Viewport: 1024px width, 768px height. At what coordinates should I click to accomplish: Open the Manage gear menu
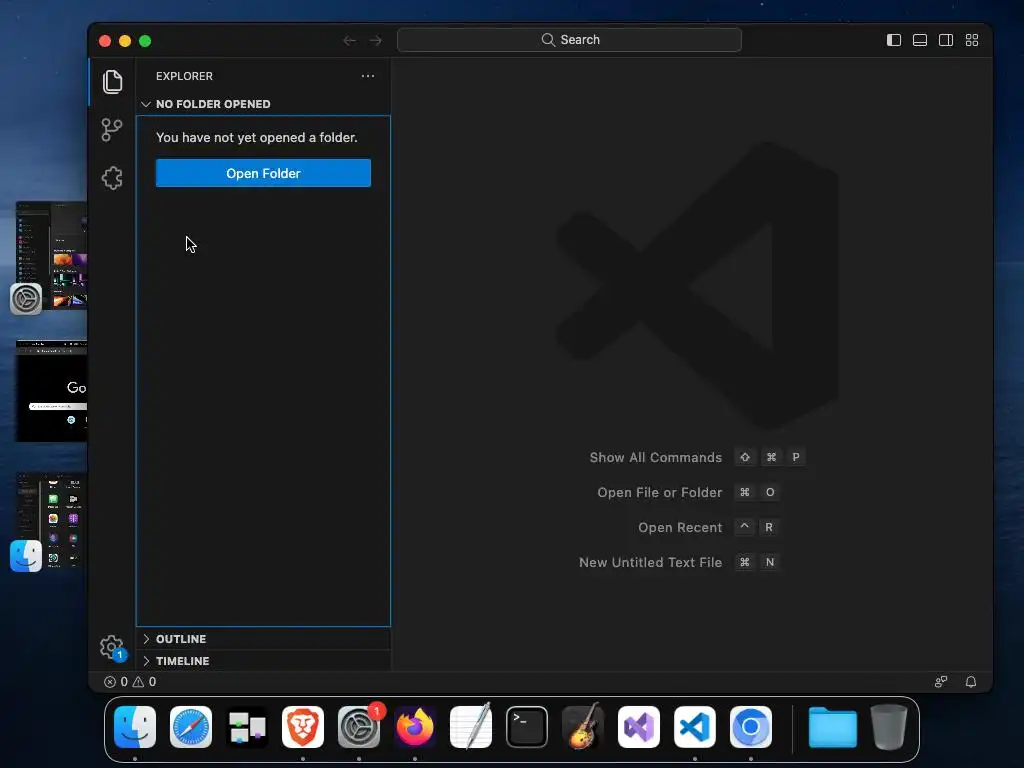click(x=112, y=647)
